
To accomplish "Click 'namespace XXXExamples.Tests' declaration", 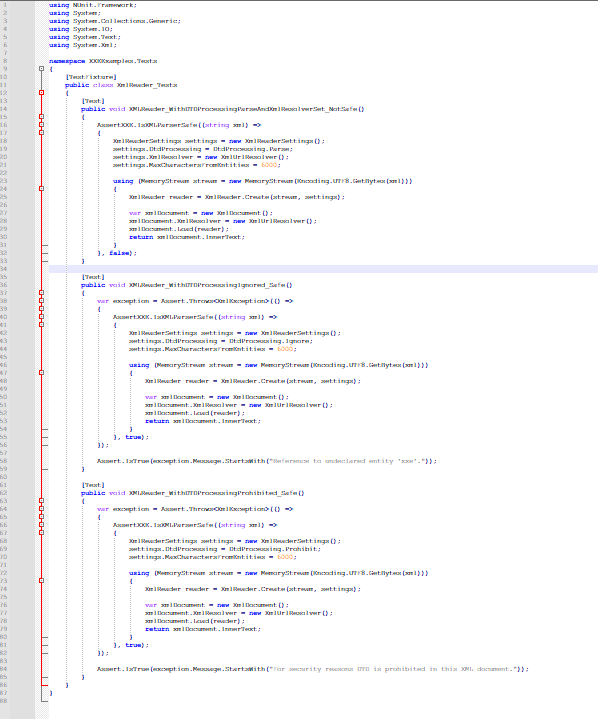I will pyautogui.click(x=103, y=61).
